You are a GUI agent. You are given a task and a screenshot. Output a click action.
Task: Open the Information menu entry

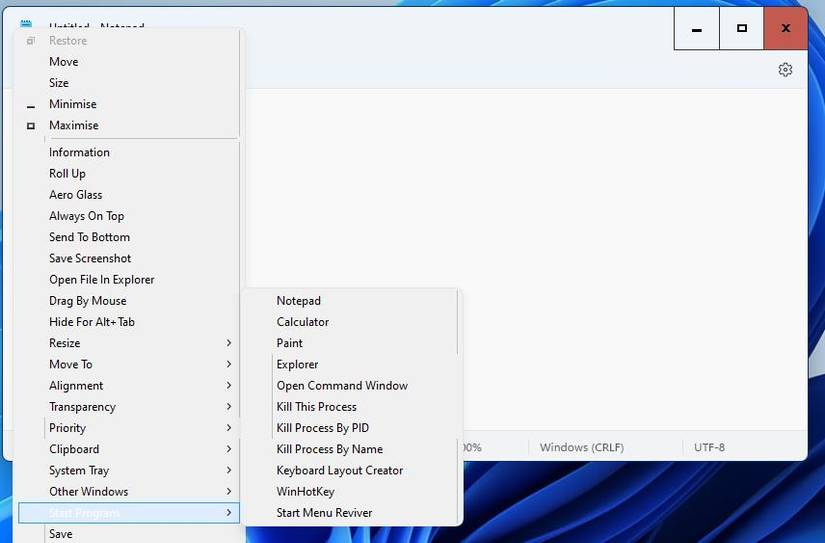pos(128,152)
